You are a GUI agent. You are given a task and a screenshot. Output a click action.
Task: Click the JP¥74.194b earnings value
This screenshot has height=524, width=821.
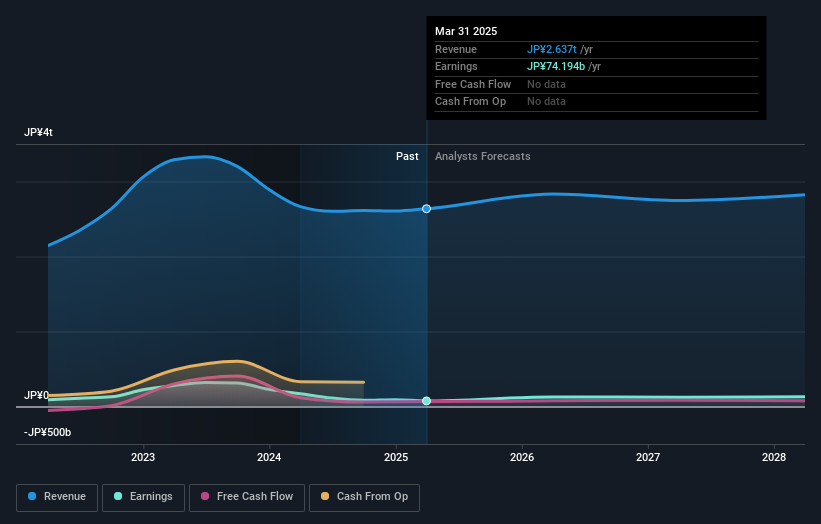click(556, 66)
